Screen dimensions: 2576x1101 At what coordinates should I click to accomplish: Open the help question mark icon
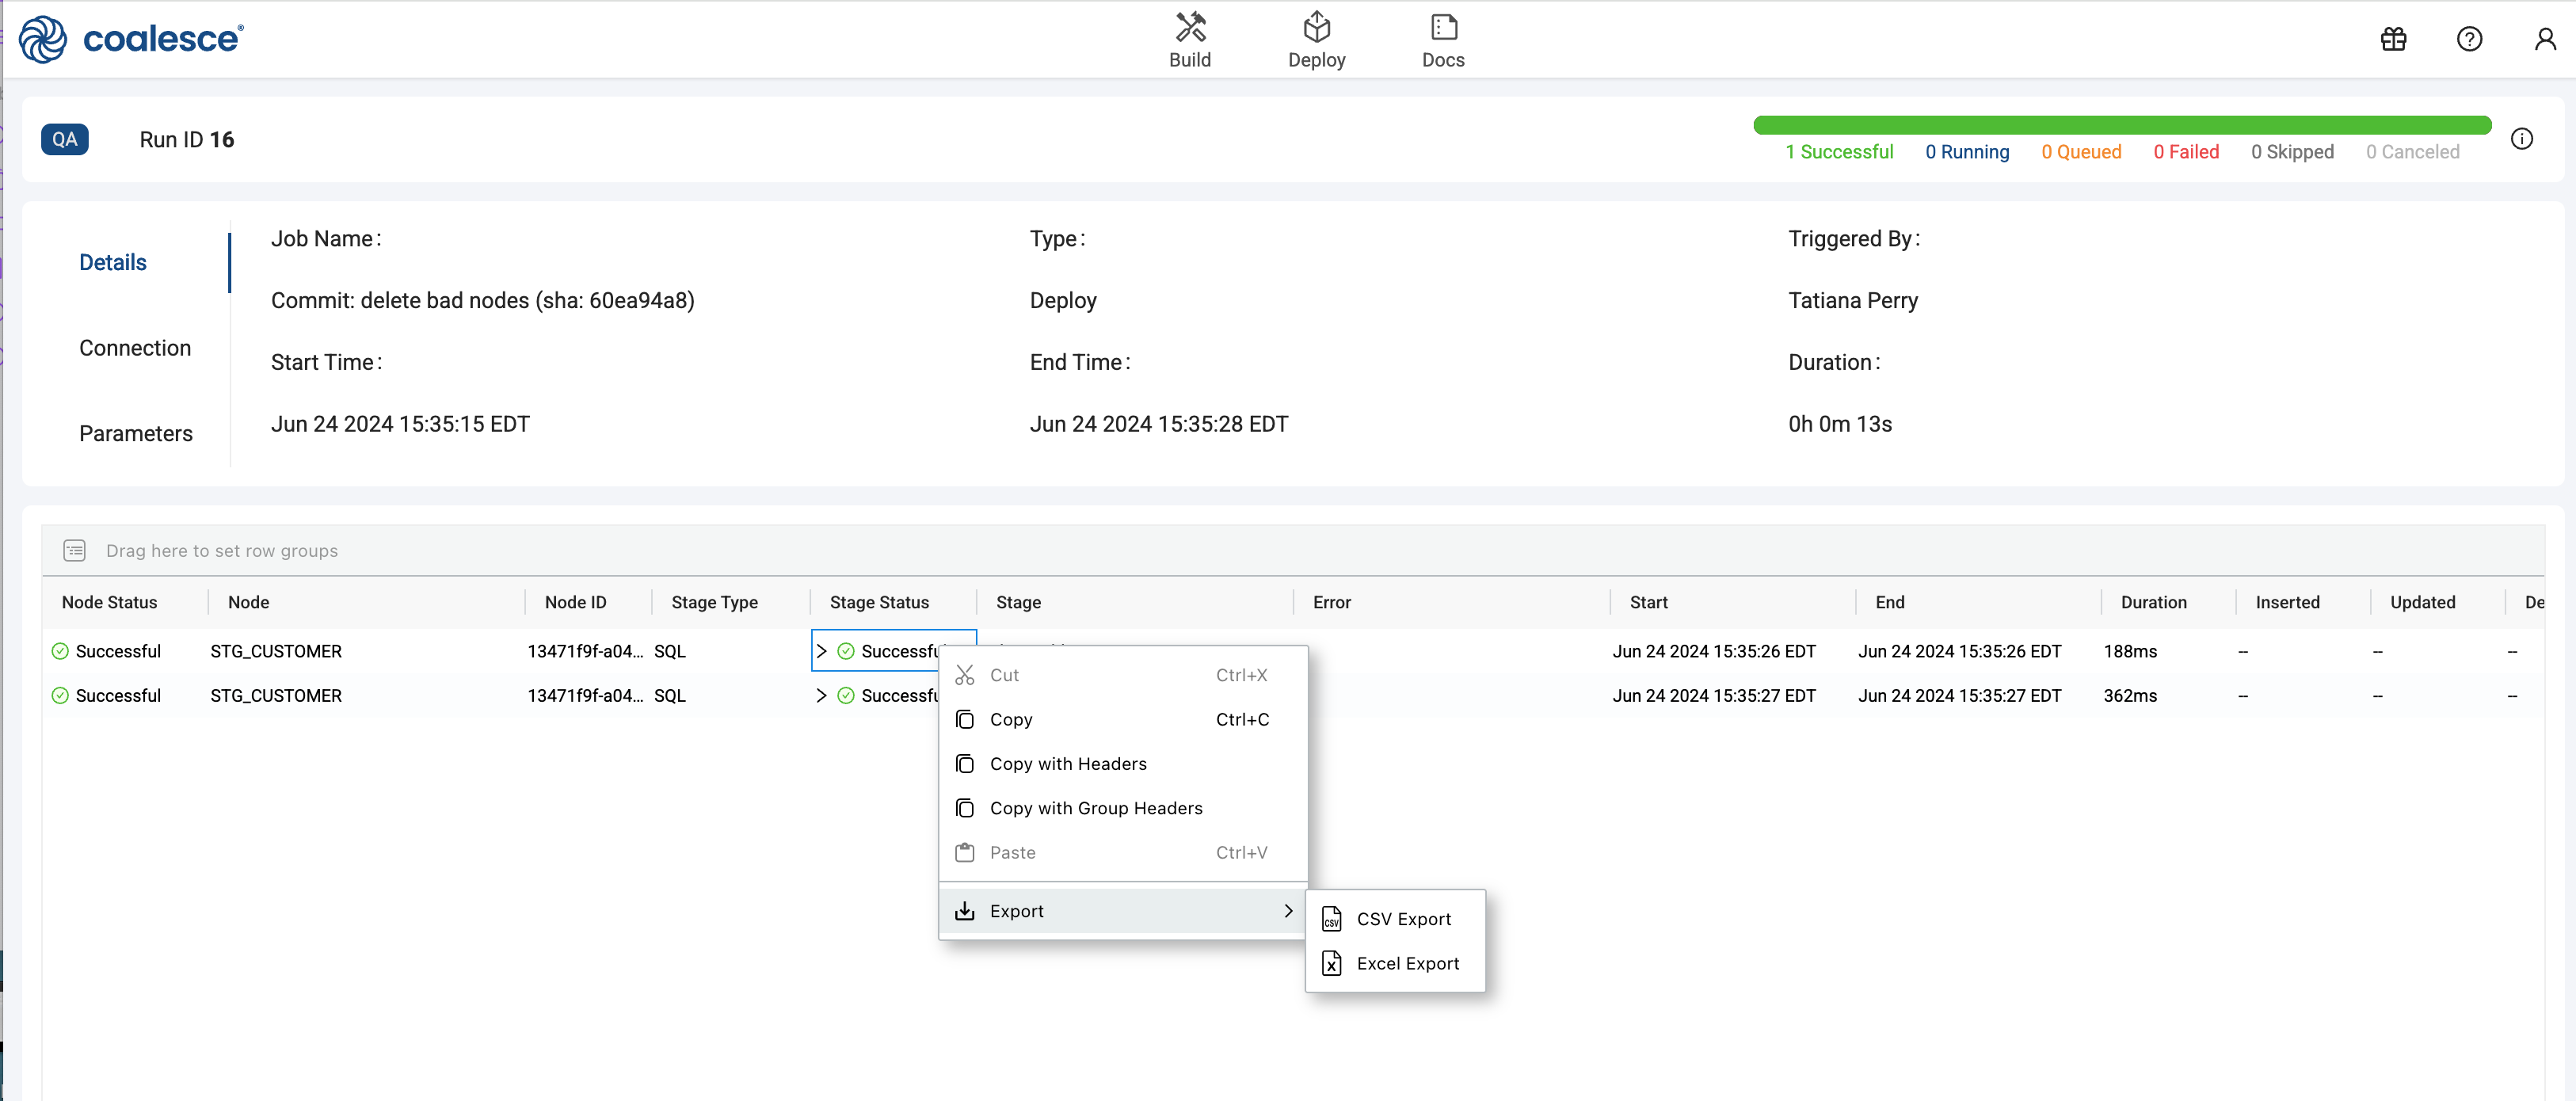click(2469, 39)
